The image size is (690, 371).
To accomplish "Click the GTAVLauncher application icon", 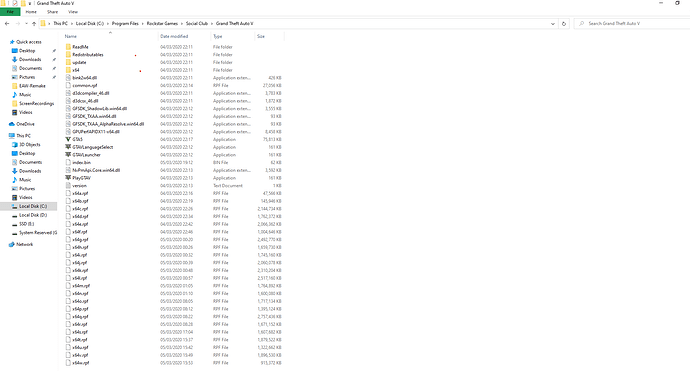I will (x=68, y=155).
